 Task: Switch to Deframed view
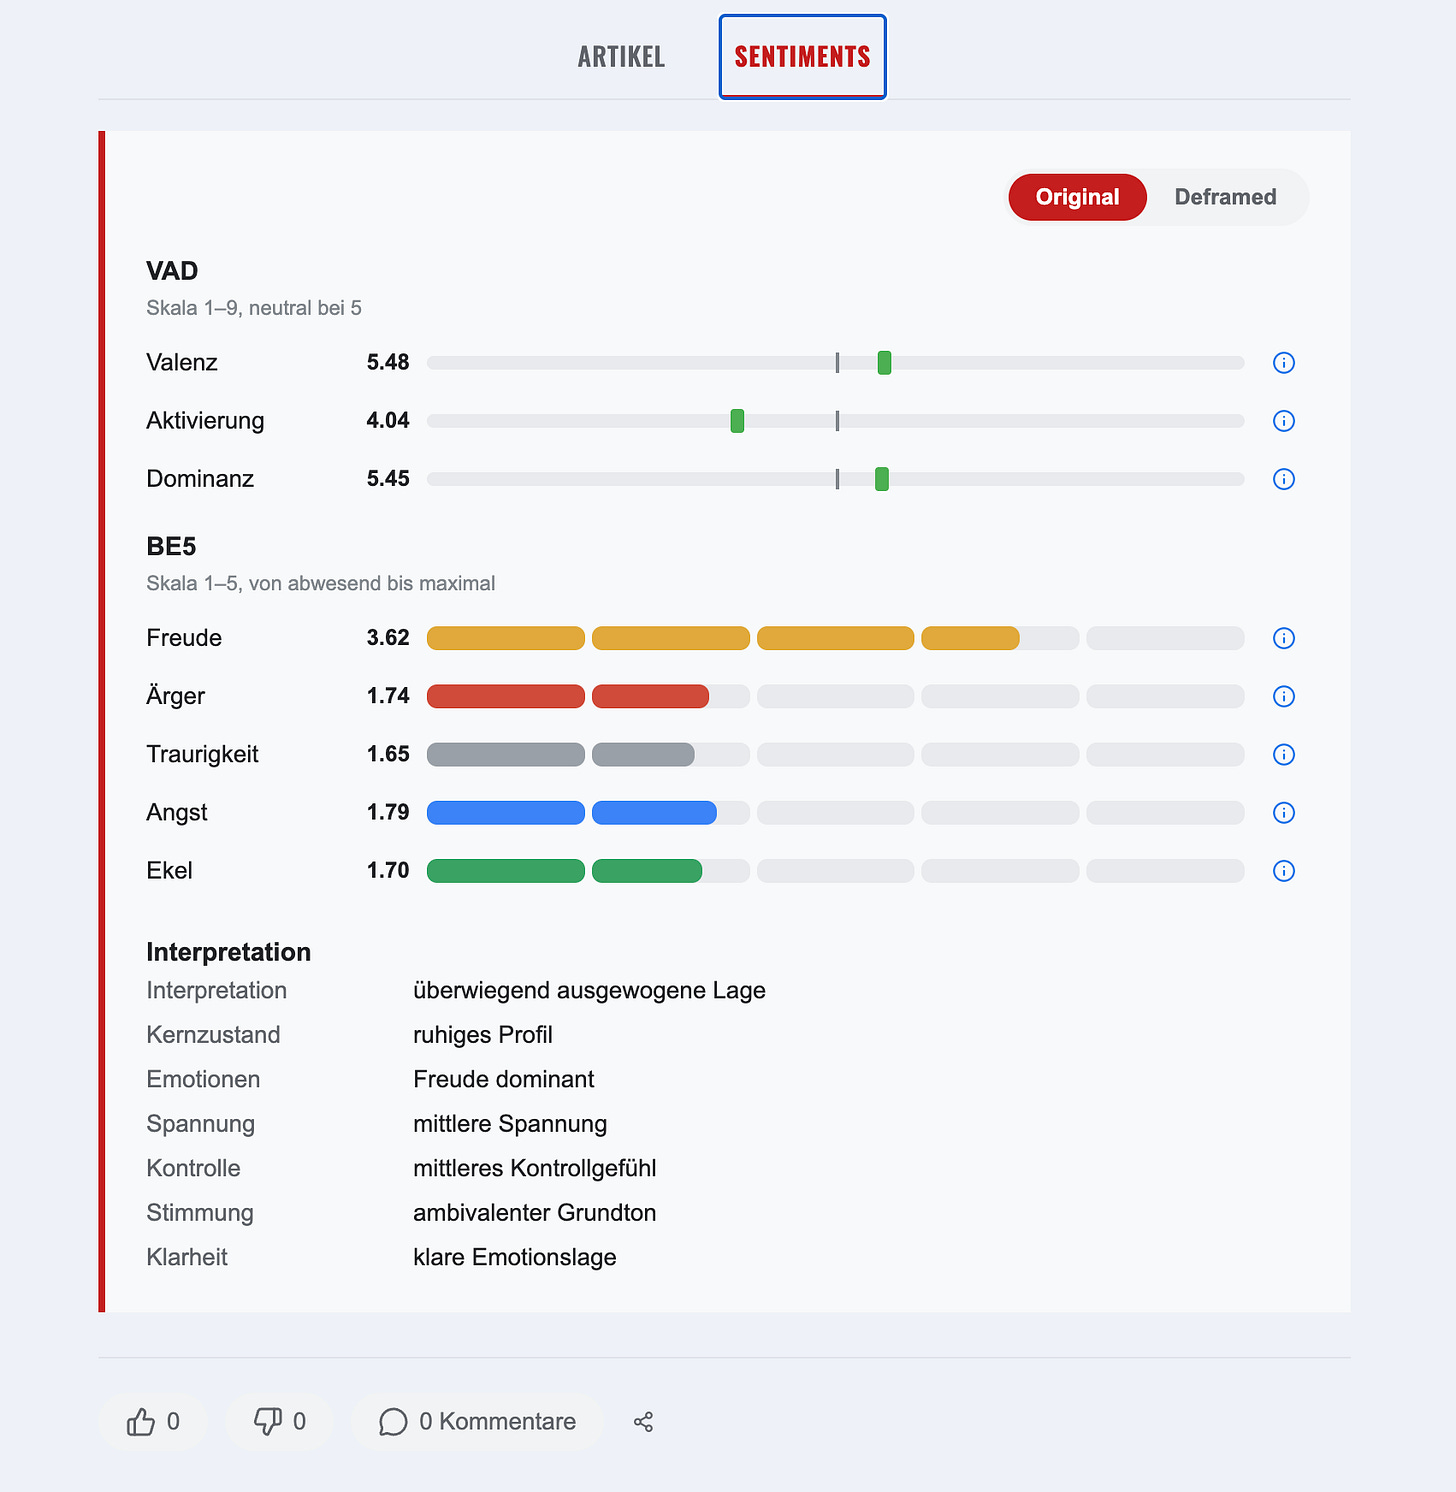(1225, 197)
